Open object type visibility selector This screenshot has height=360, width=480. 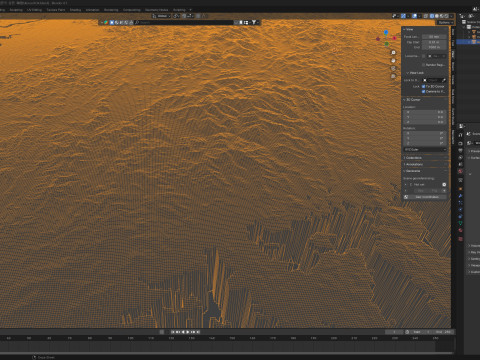click(x=395, y=16)
